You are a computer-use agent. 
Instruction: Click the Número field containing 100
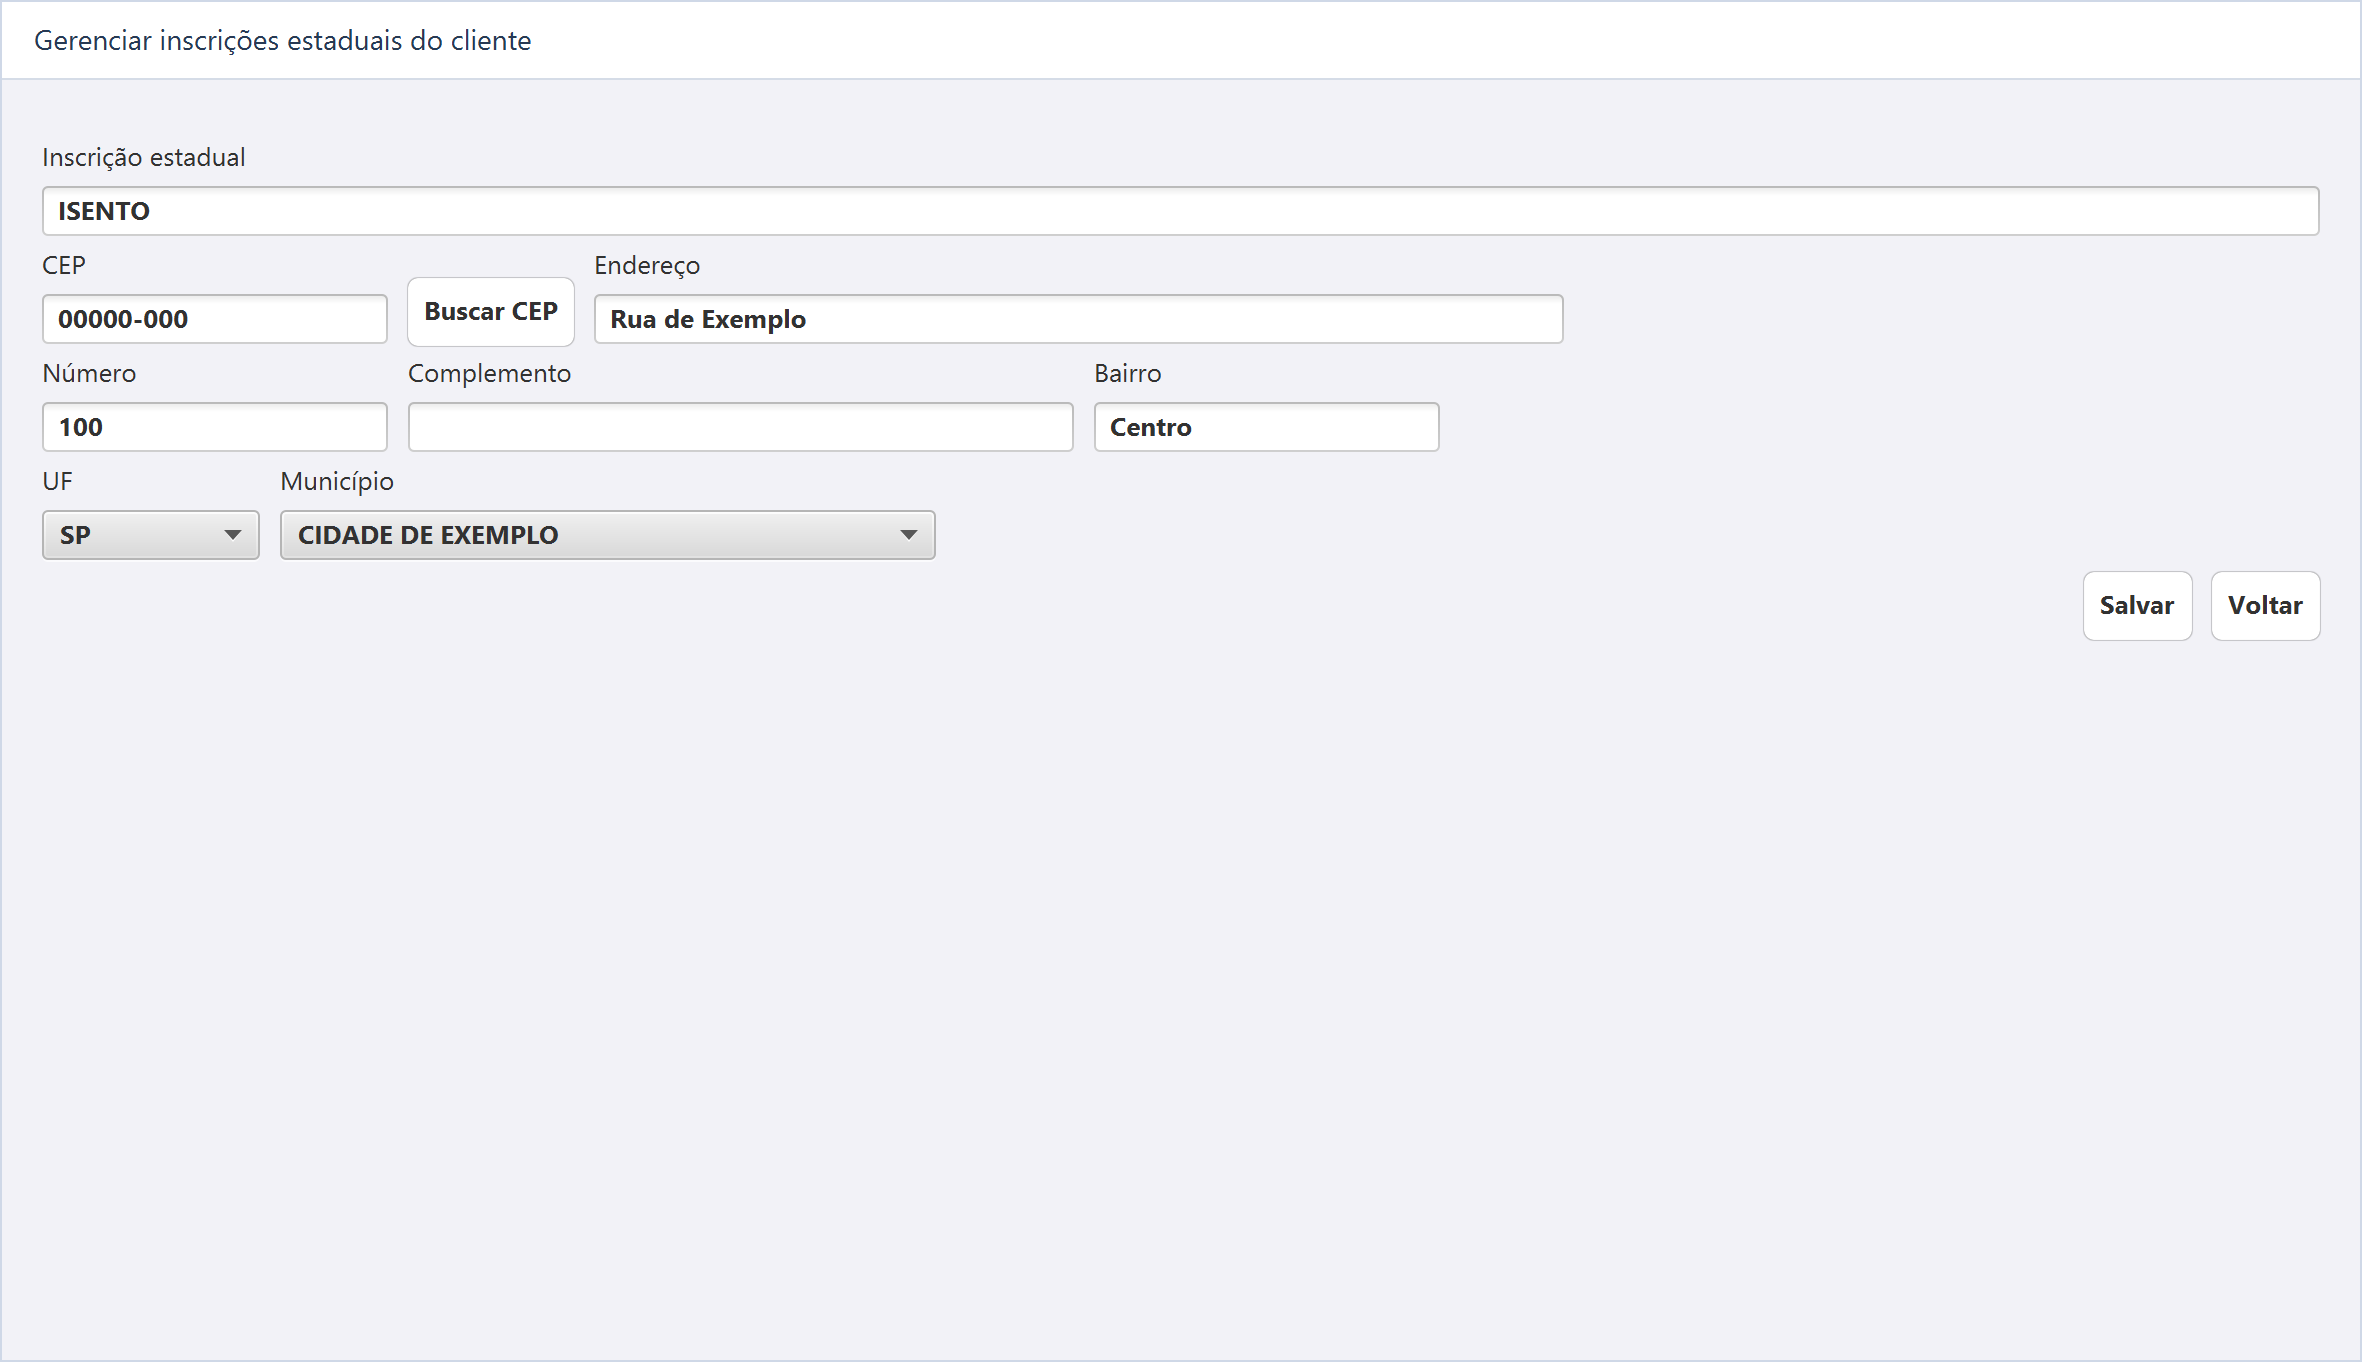tap(215, 427)
